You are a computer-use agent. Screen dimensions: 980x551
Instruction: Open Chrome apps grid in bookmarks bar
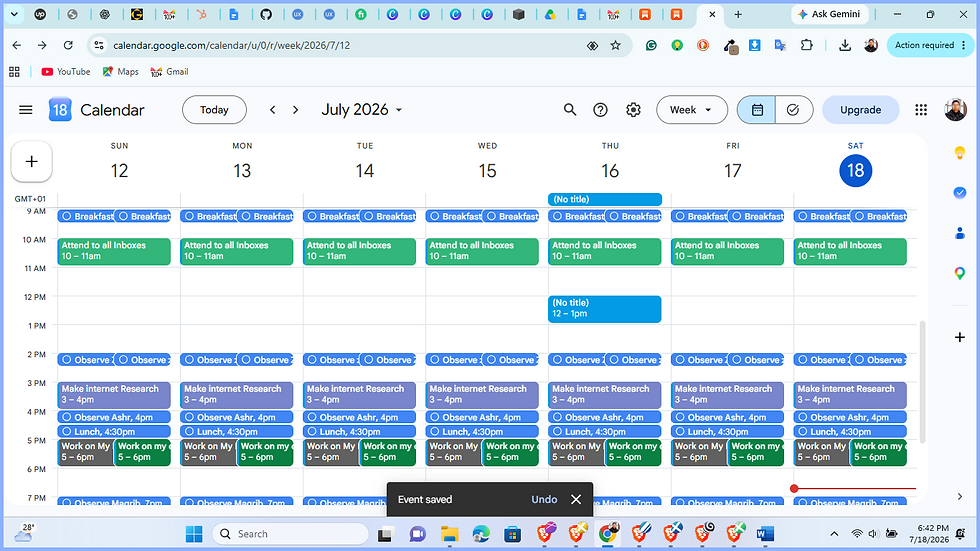click(x=14, y=72)
